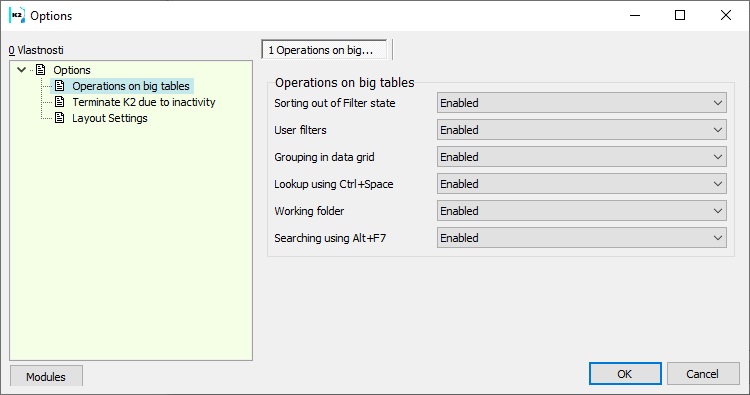Expand Grouping in data grid combo box
Image resolution: width=750 pixels, height=395 pixels.
tap(582, 157)
